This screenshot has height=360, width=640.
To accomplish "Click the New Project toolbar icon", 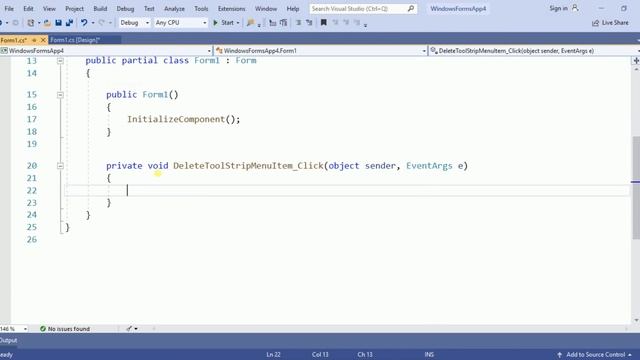I will pos(31,23).
